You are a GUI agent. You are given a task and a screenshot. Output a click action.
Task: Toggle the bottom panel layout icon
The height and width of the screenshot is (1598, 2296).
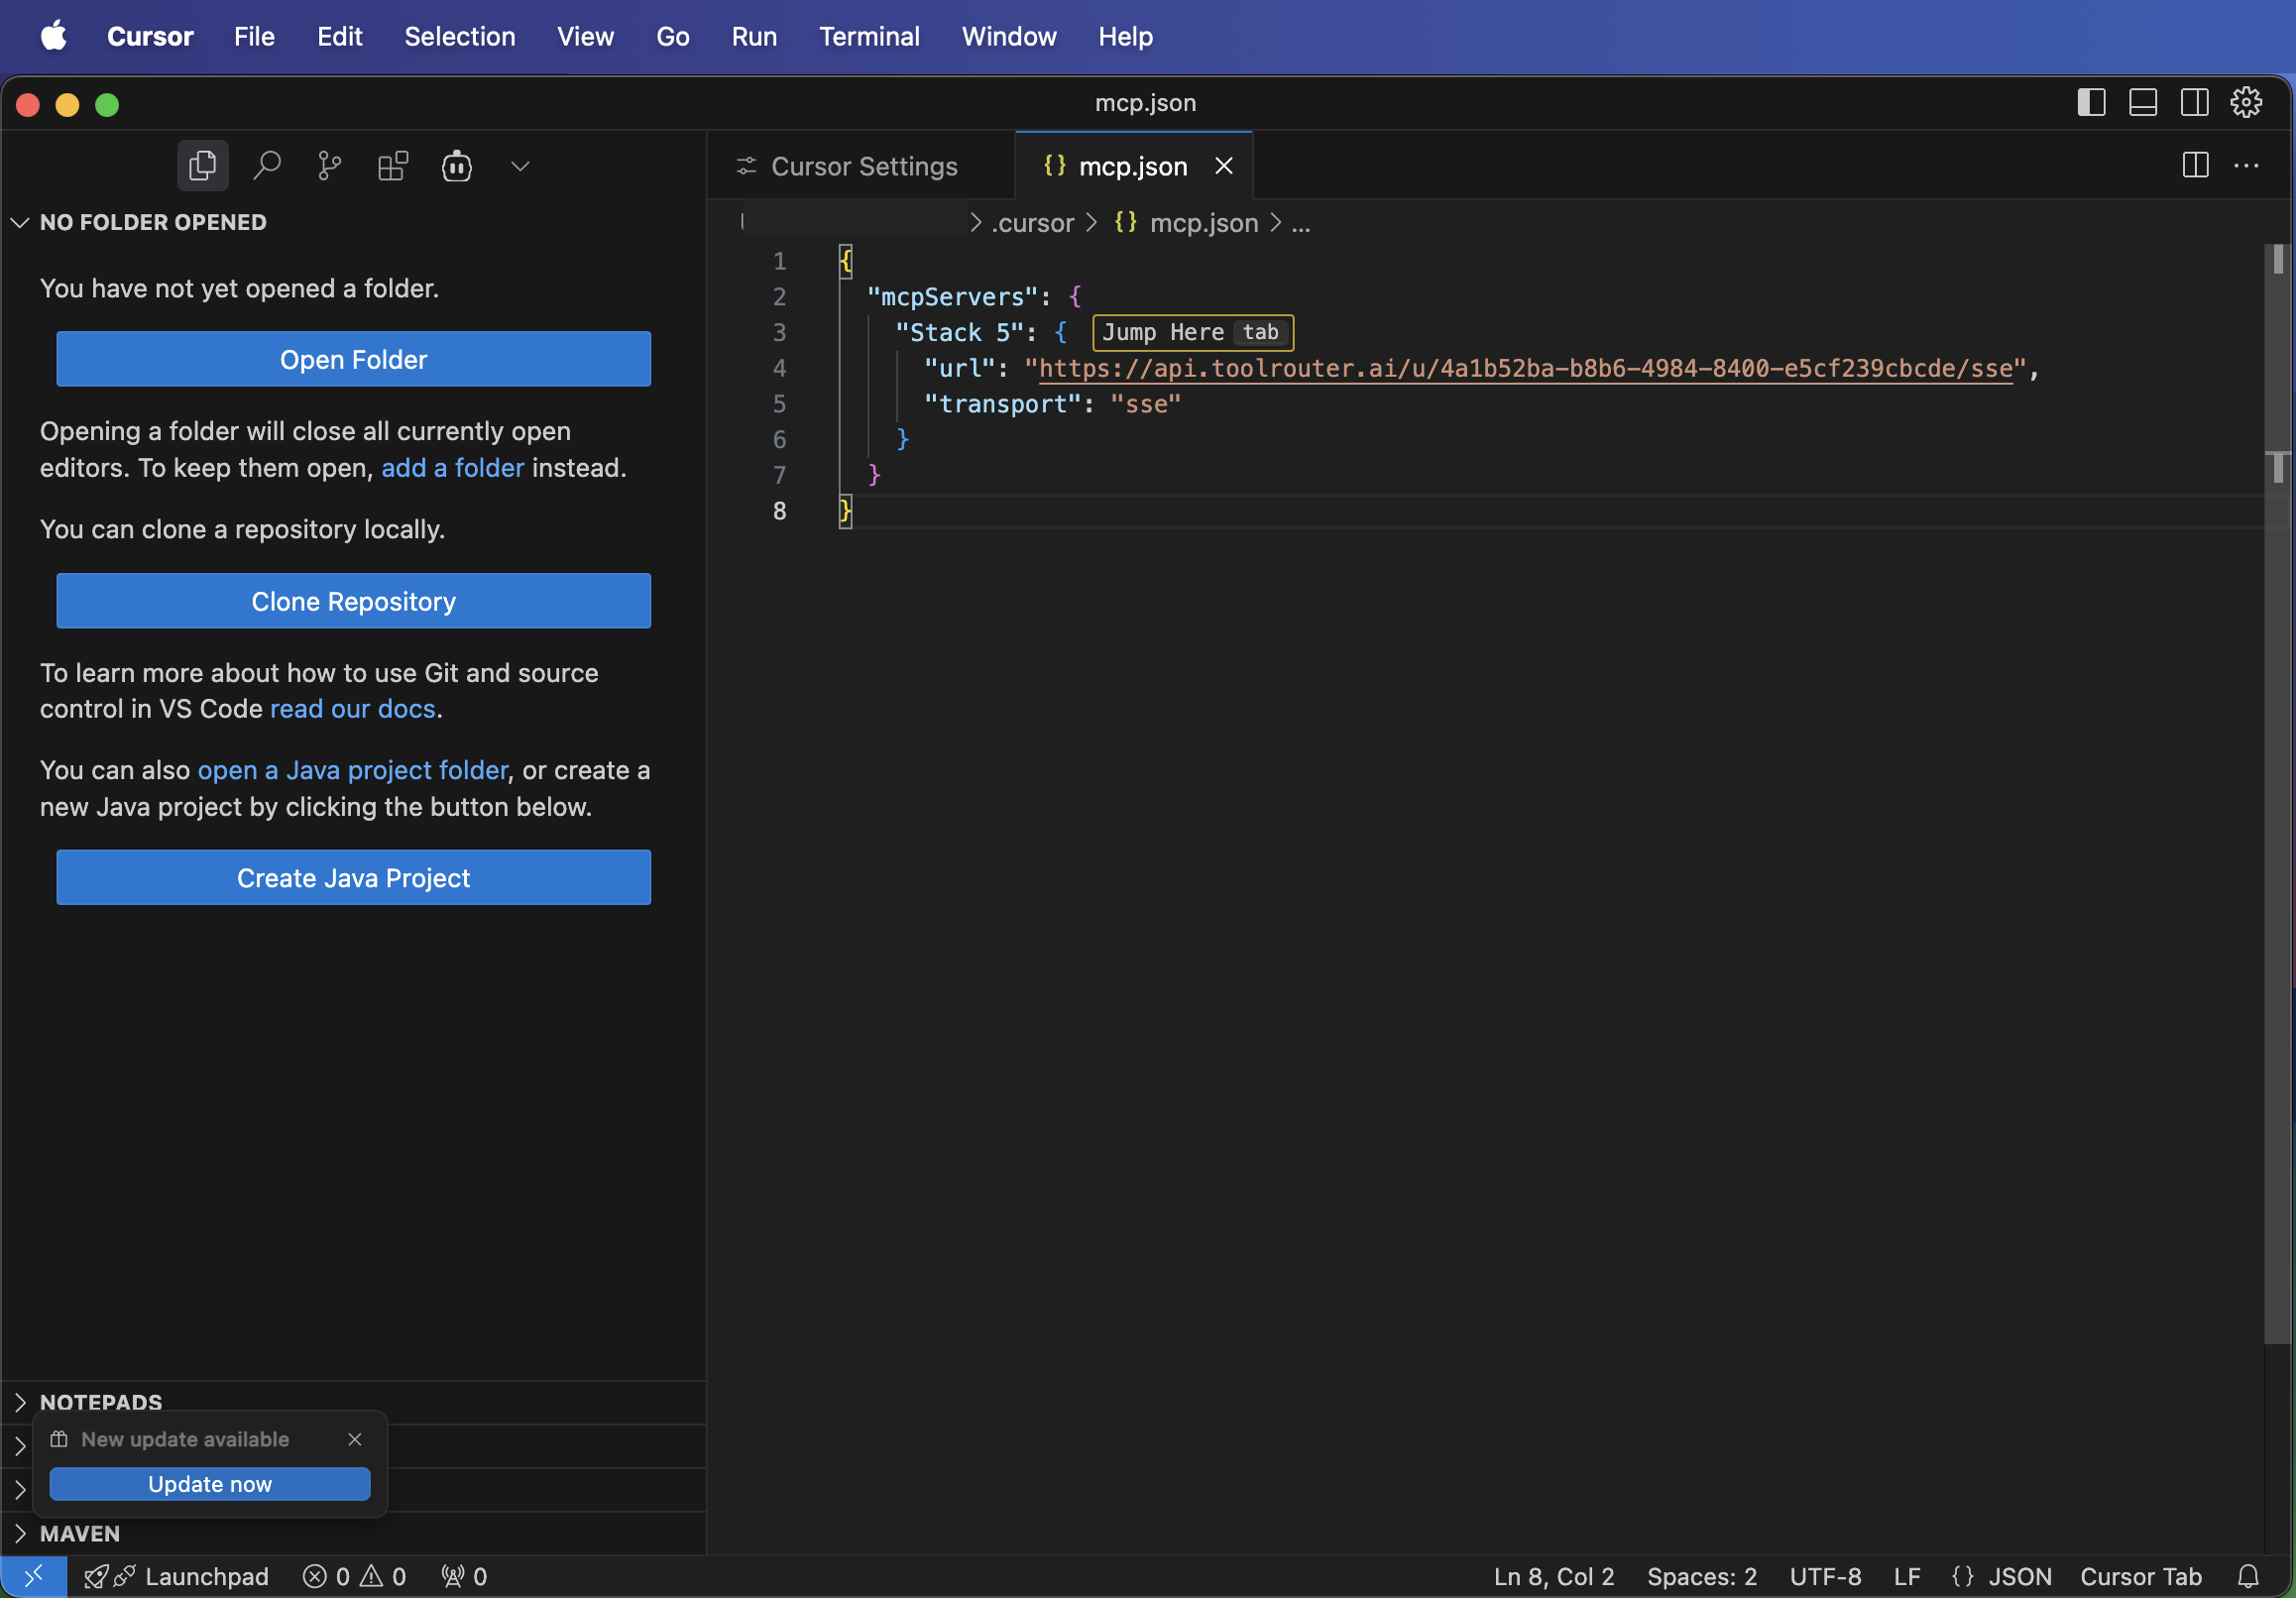[2143, 102]
